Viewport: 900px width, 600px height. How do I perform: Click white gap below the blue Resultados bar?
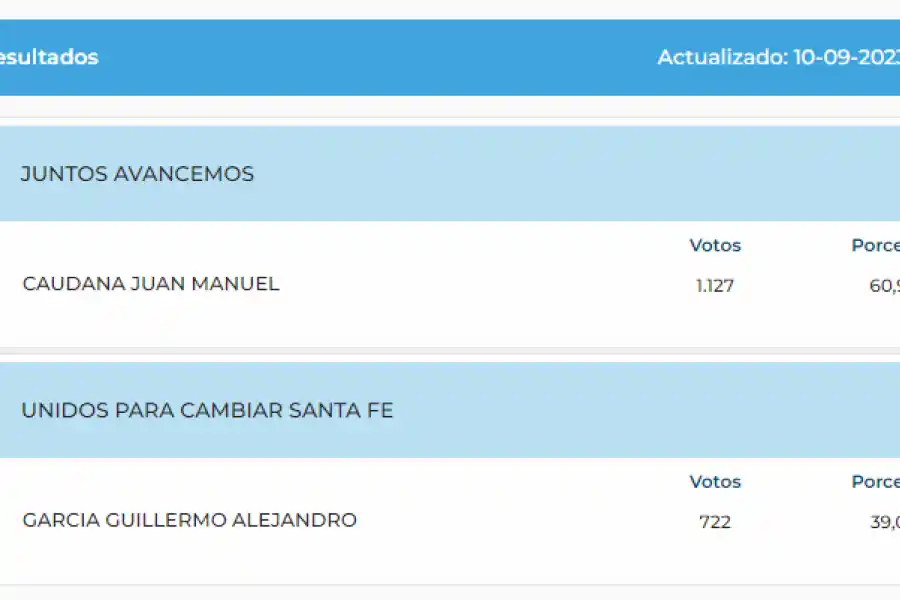450,106
